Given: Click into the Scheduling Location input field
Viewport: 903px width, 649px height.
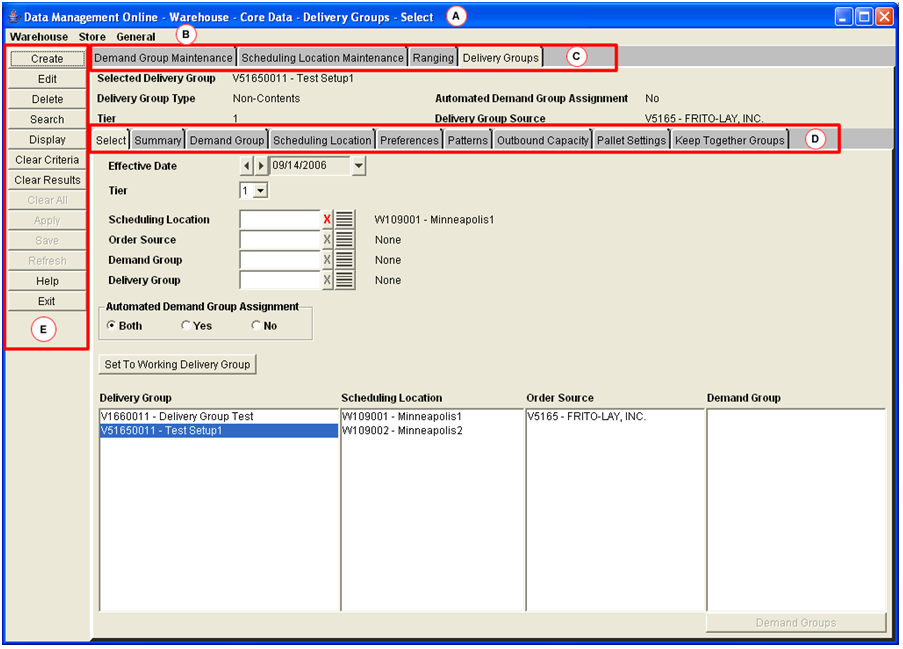Looking at the screenshot, I should 280,219.
